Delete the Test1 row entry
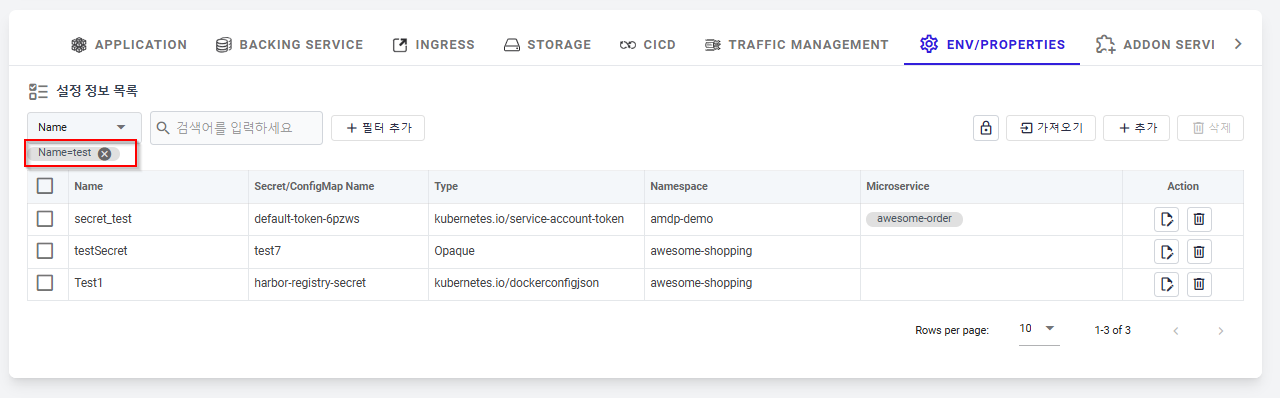1280x398 pixels. 1199,284
